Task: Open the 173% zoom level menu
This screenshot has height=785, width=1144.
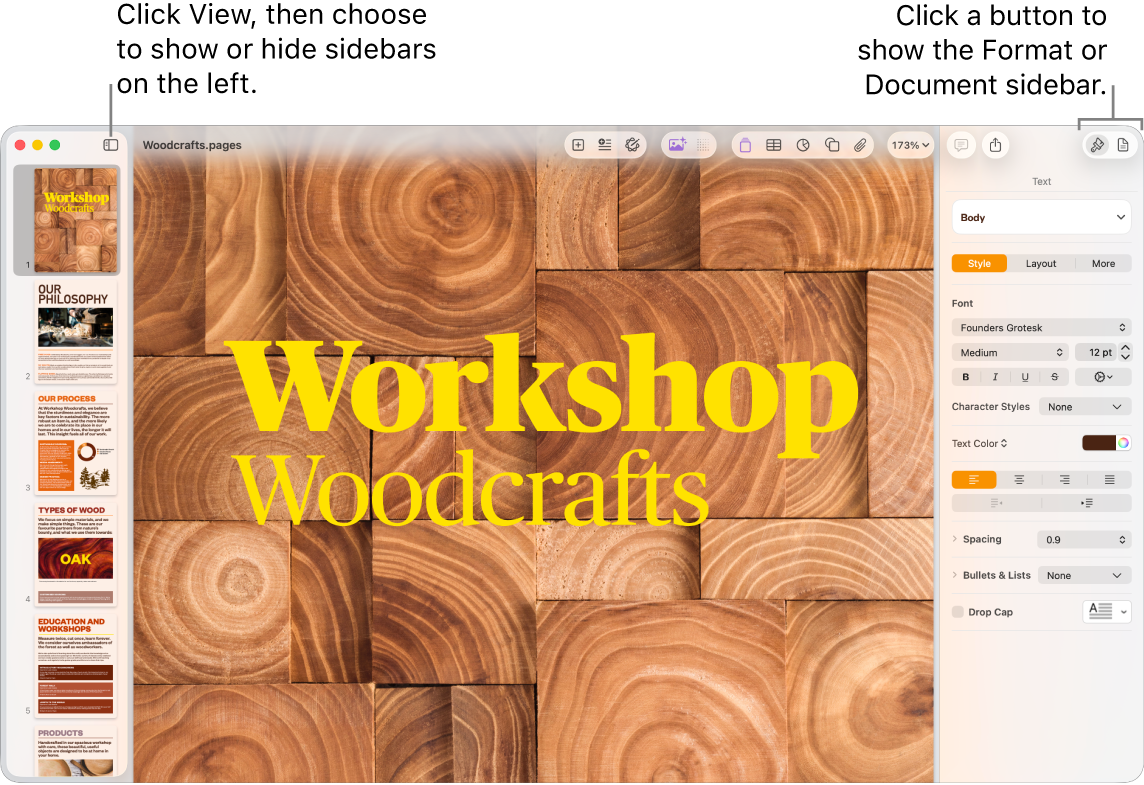Action: (x=910, y=144)
